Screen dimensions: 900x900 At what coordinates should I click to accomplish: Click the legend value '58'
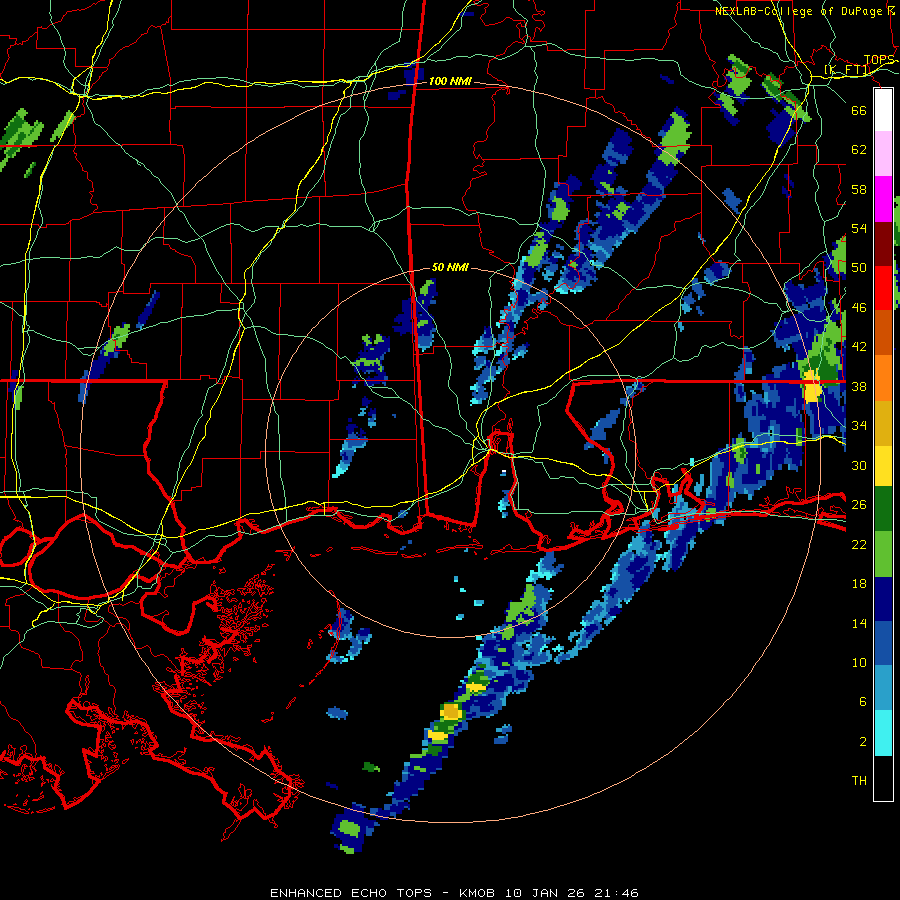coord(859,189)
